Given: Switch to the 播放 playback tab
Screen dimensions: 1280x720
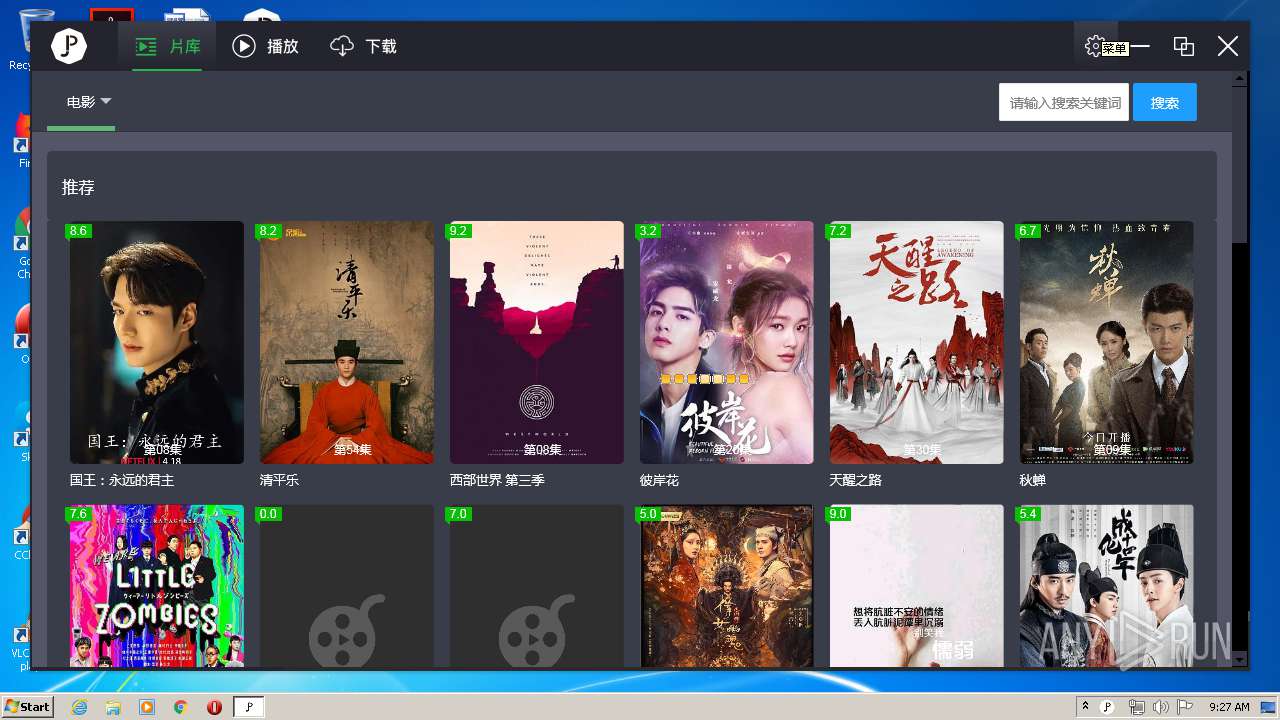Looking at the screenshot, I should pyautogui.click(x=265, y=46).
